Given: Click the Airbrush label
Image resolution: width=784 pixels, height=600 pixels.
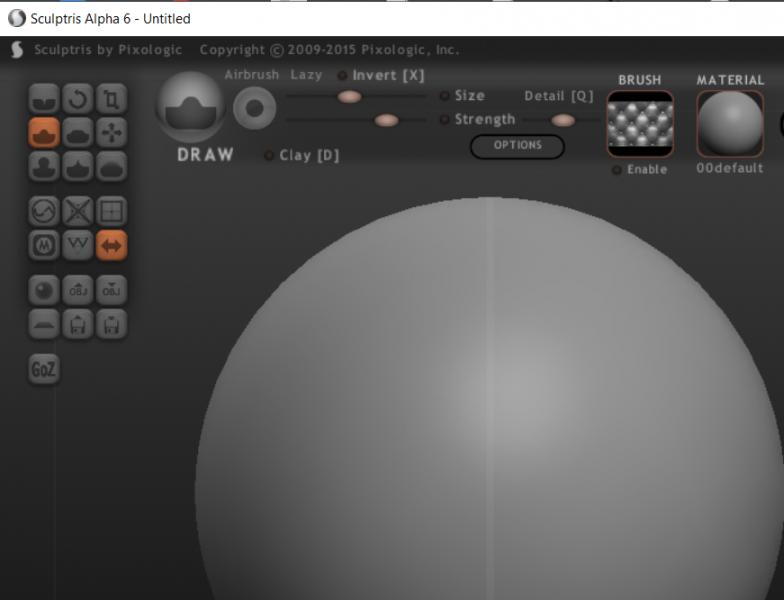Looking at the screenshot, I should [251, 76].
